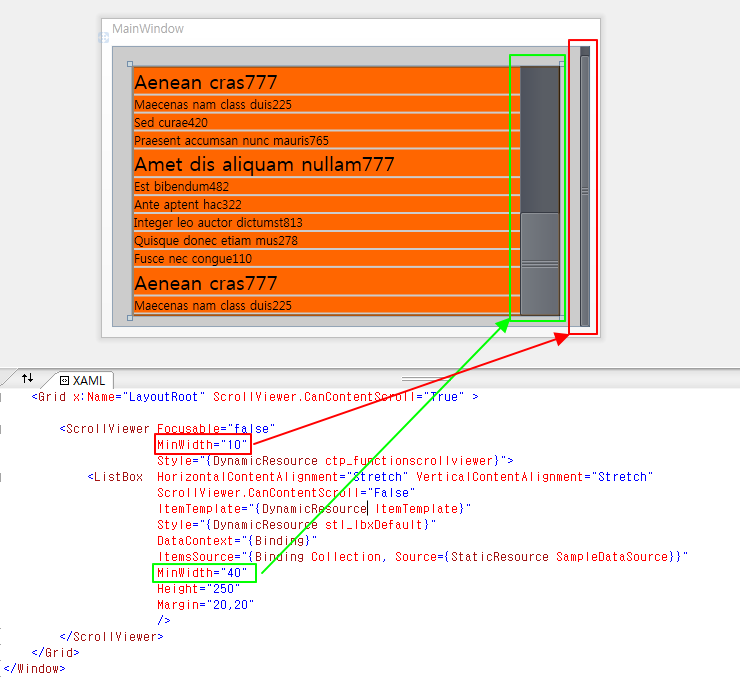Viewport: 740px width, 688px height.
Task: Click the MinWidth="40" attribute
Action: 202,573
